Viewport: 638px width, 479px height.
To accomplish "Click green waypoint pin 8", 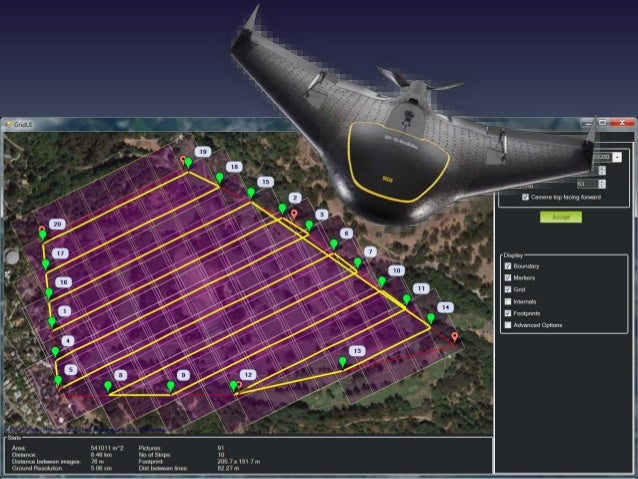I will click(108, 386).
